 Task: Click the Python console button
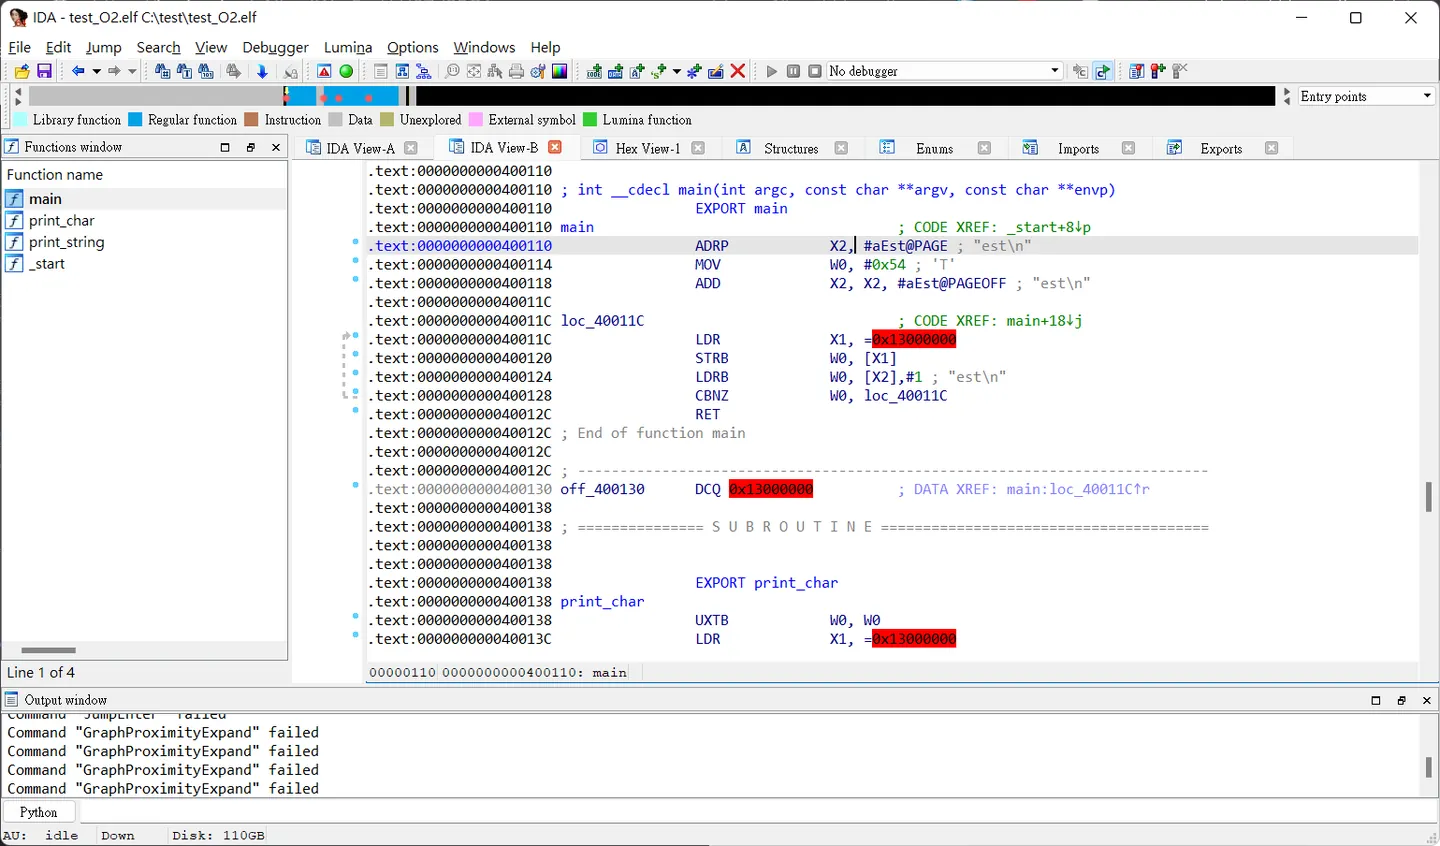[x=38, y=812]
